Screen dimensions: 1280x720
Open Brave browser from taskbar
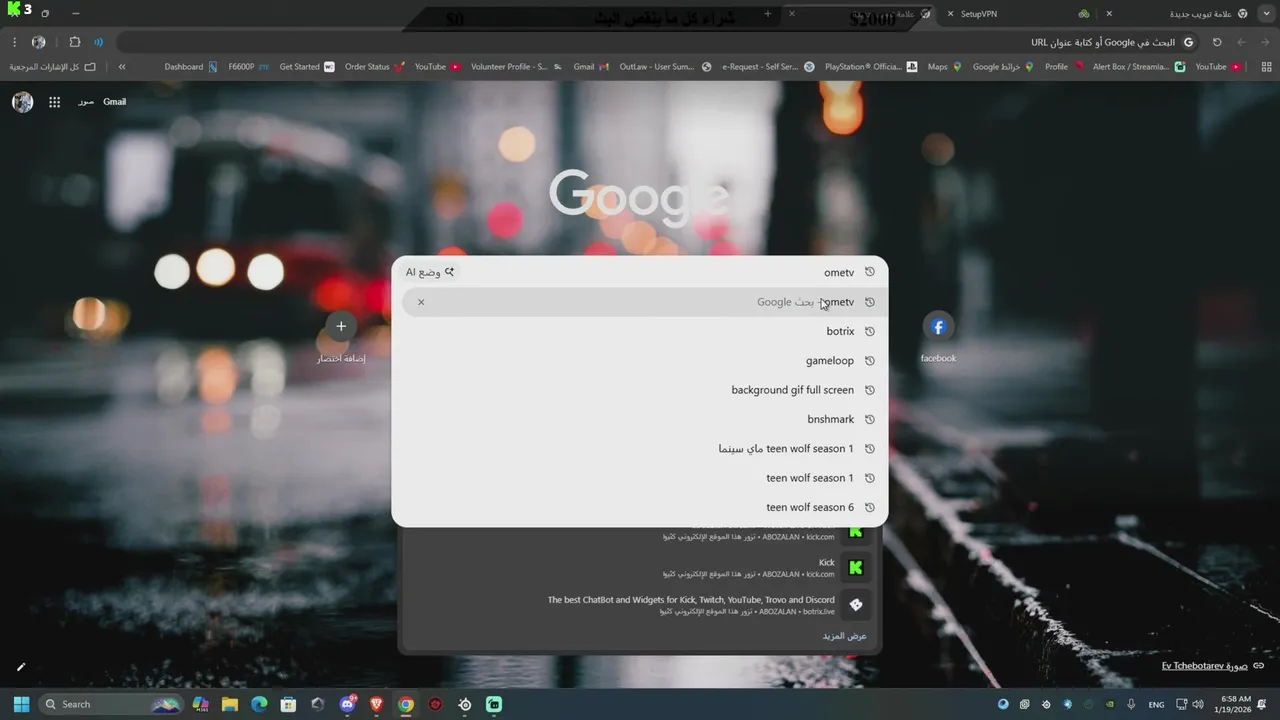(x=376, y=704)
